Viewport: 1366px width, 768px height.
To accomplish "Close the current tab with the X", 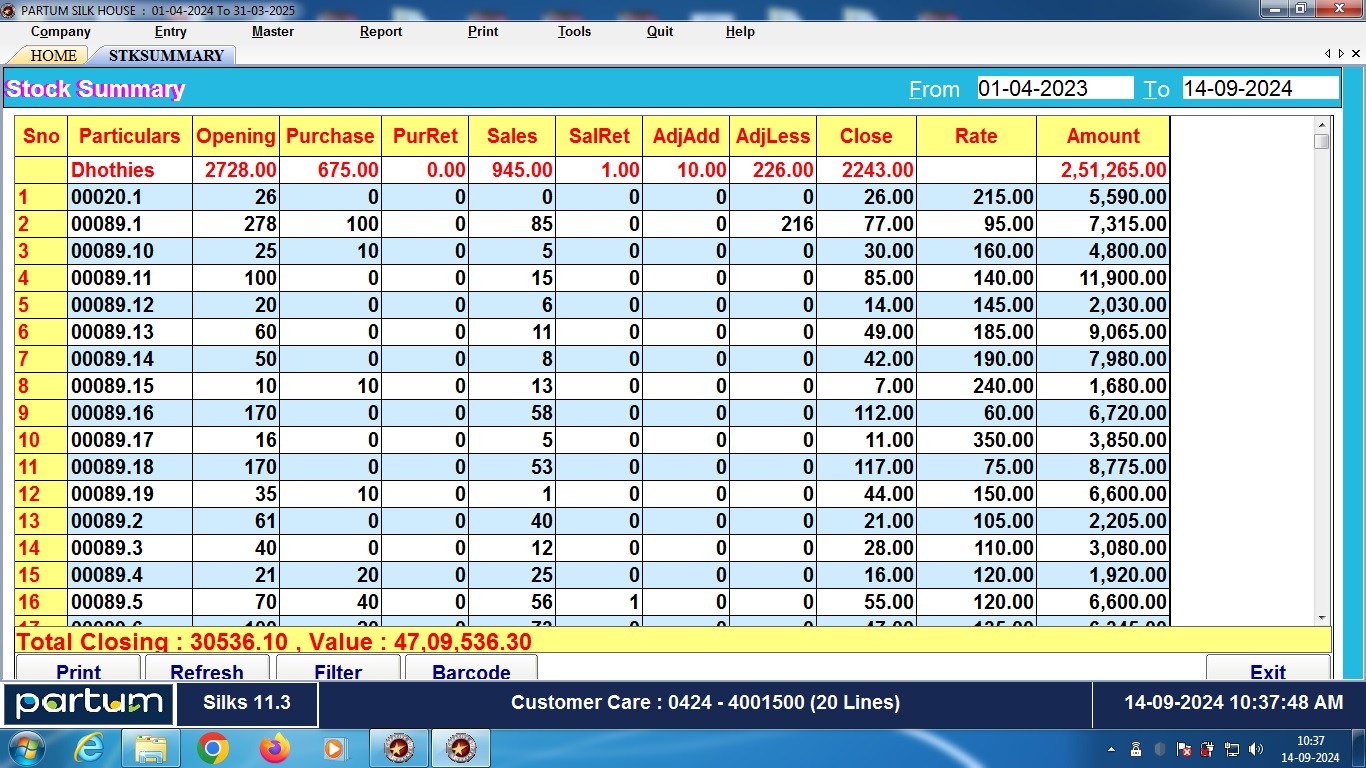I will point(1356,53).
